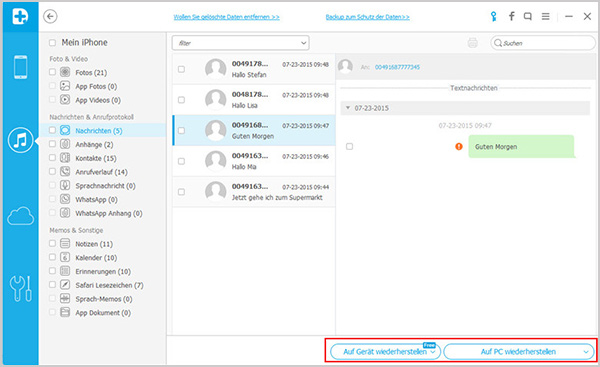The width and height of the screenshot is (600, 367).
Task: Select WhatsApp Anhang (0) category
Action: tap(109, 214)
